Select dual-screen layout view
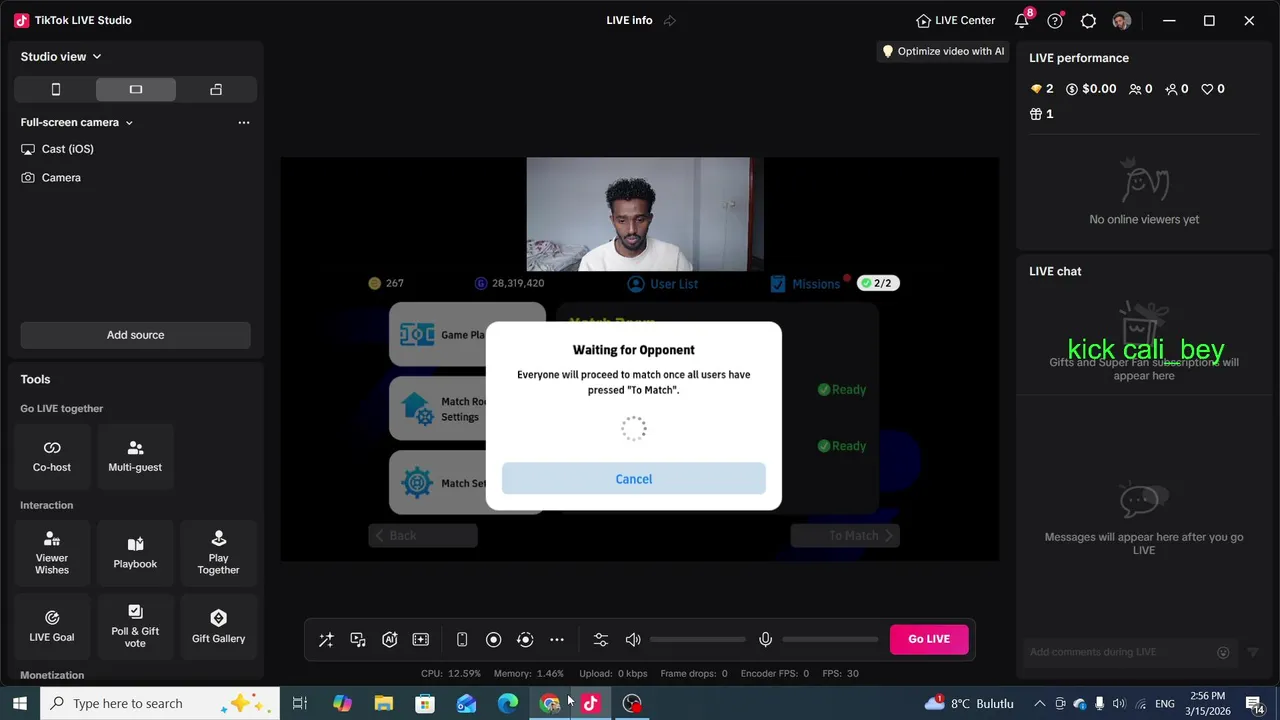The height and width of the screenshot is (720, 1280). pos(216,90)
